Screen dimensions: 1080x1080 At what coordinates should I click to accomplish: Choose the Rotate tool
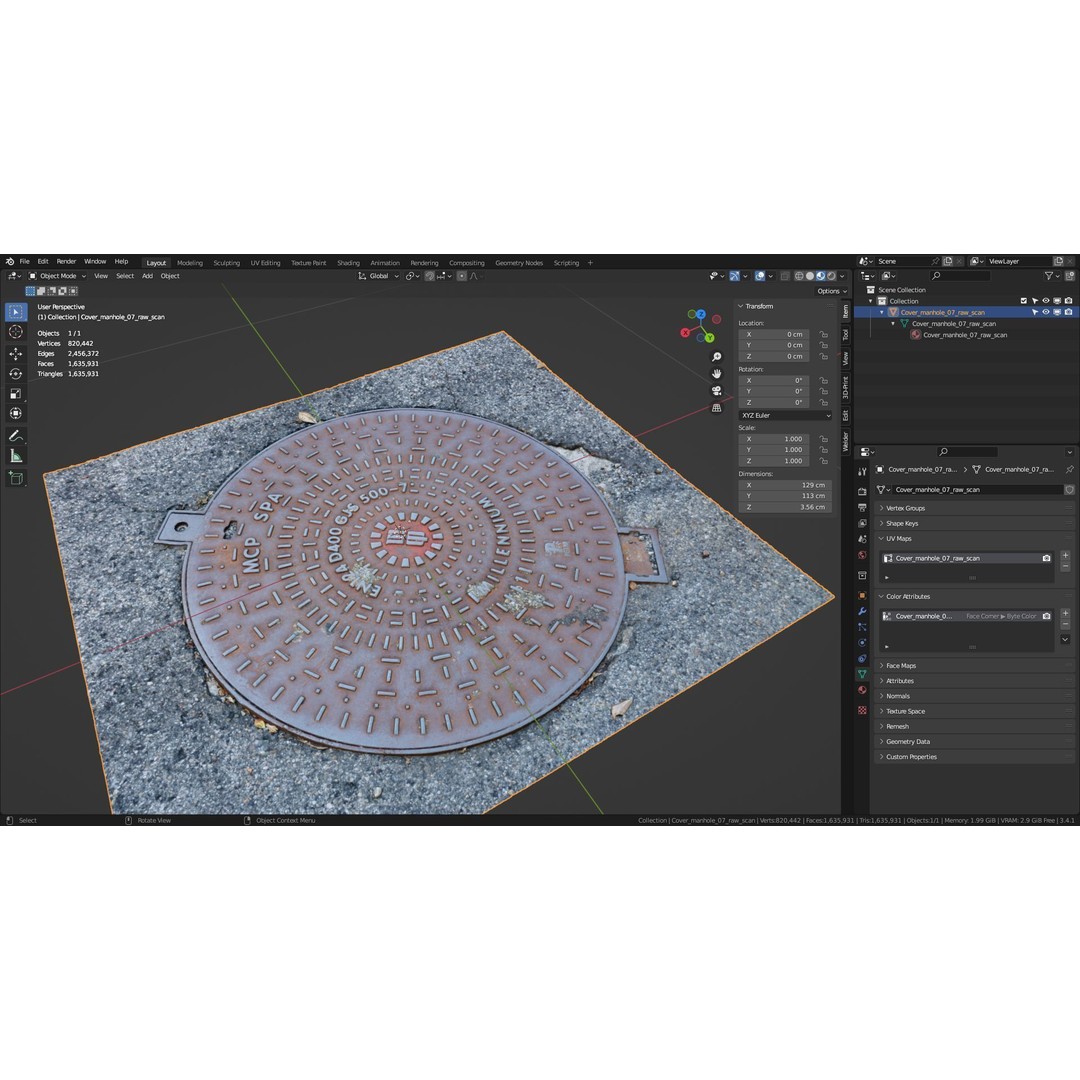click(16, 373)
